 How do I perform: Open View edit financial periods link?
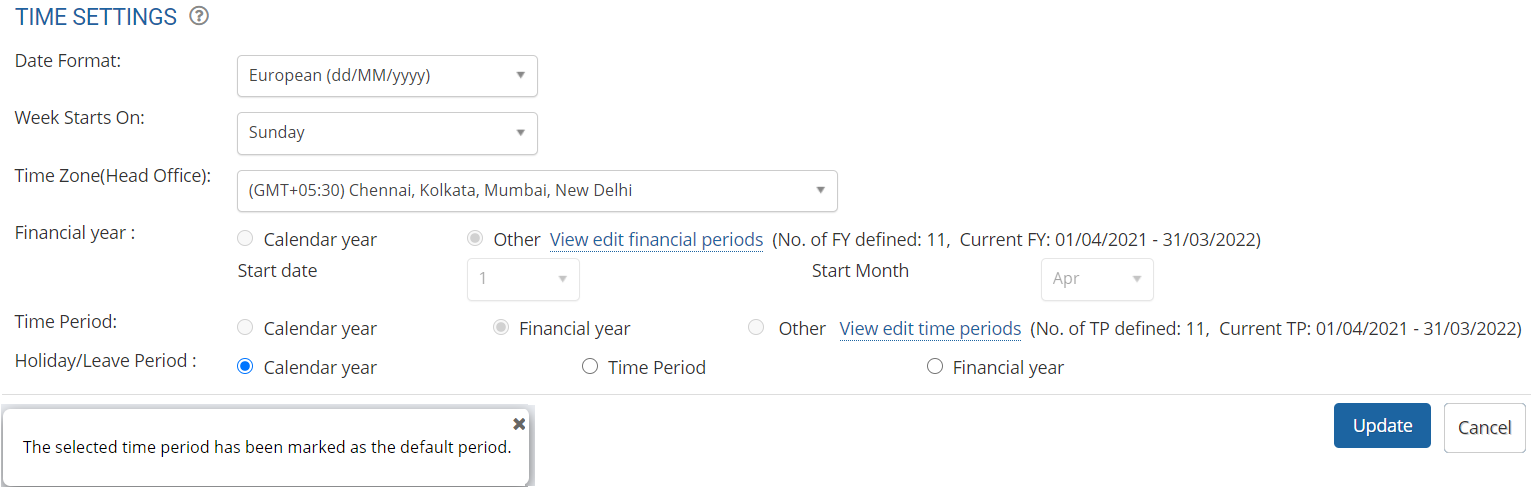click(656, 240)
